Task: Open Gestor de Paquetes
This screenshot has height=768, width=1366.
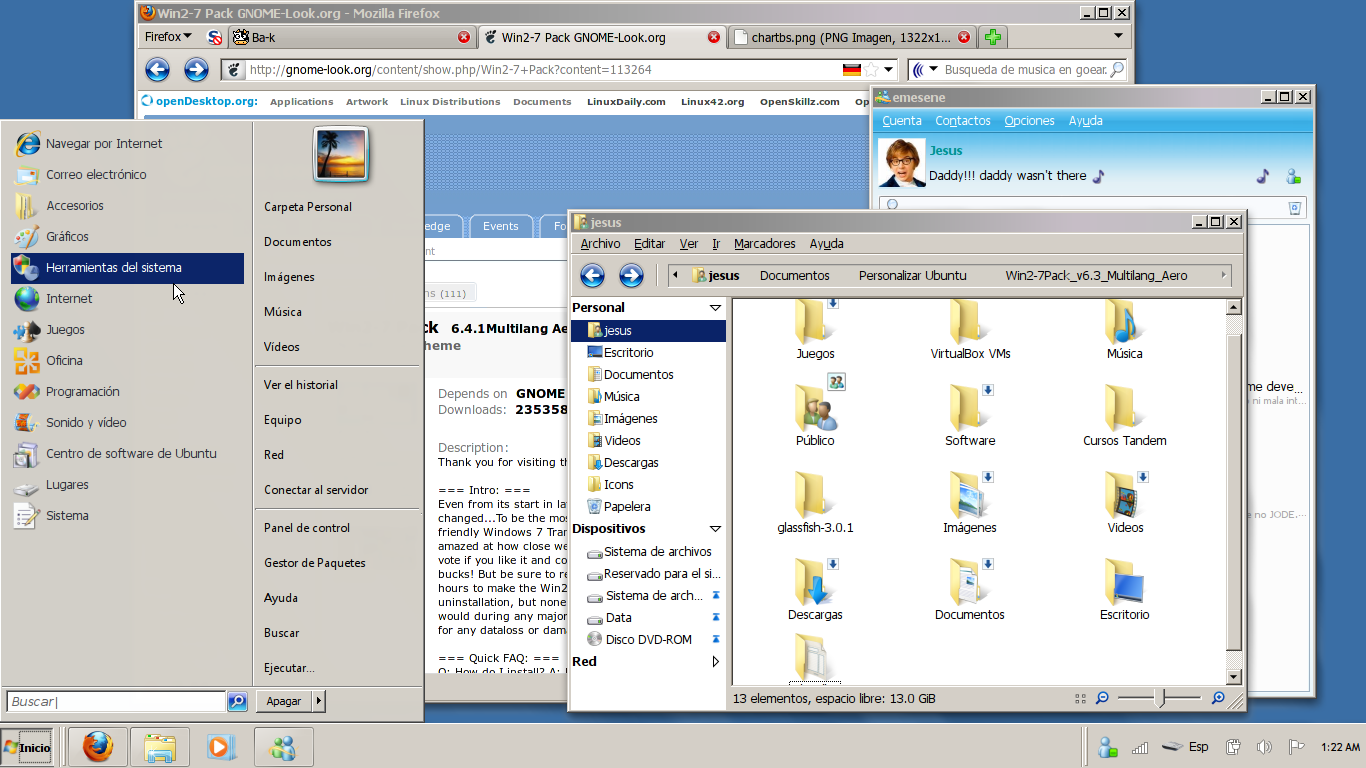Action: (x=315, y=563)
